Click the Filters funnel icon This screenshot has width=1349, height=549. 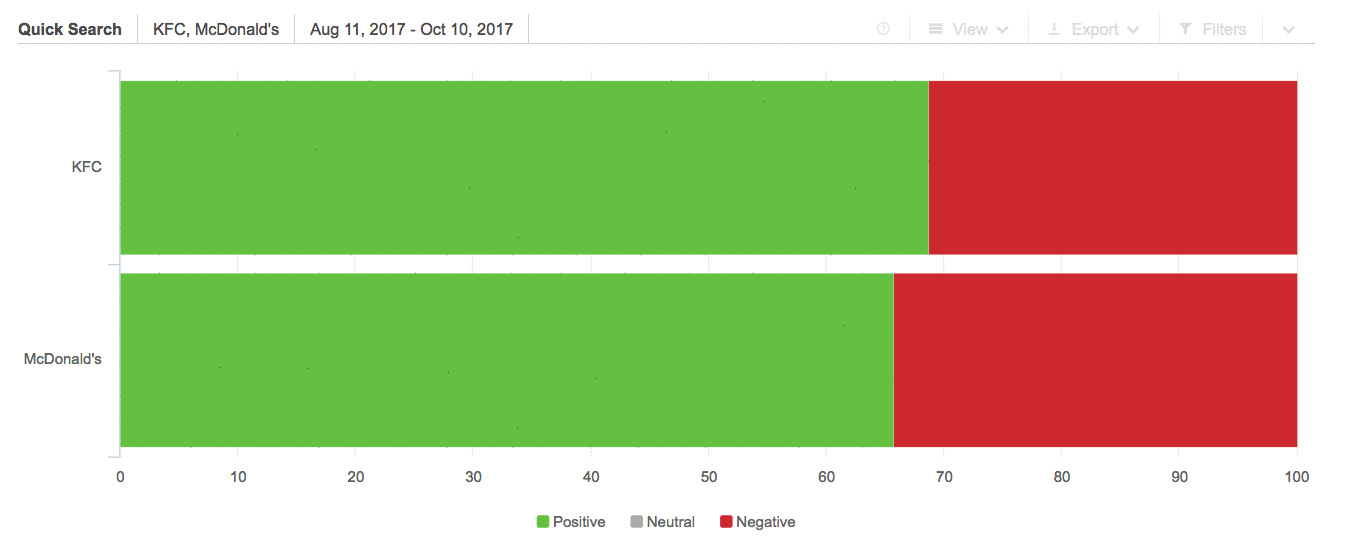1185,29
